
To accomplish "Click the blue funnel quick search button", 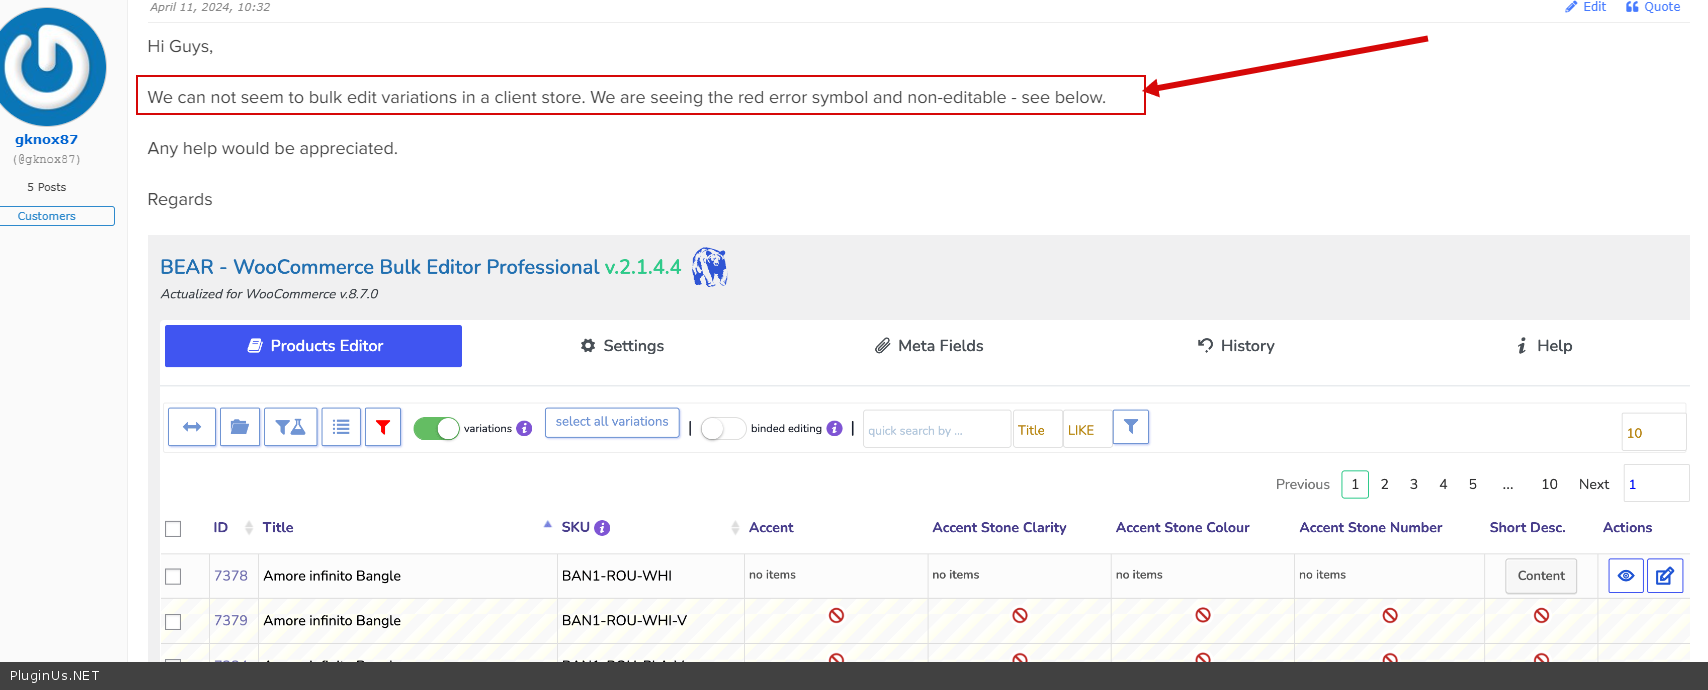I will [x=1130, y=427].
